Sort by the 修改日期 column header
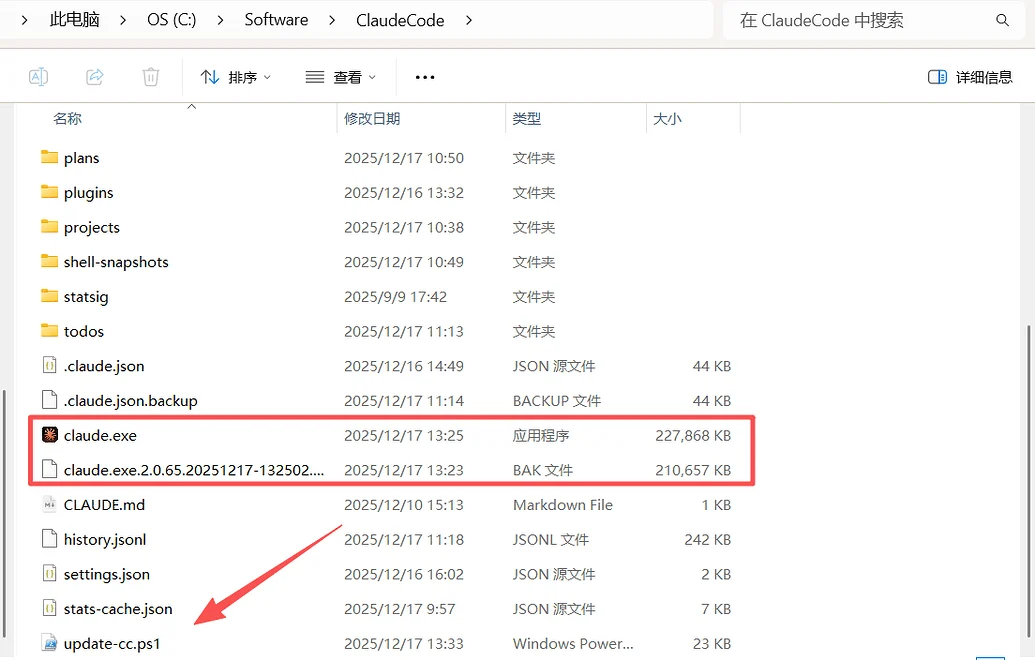Screen dimensions: 1035x660 [x=372, y=119]
